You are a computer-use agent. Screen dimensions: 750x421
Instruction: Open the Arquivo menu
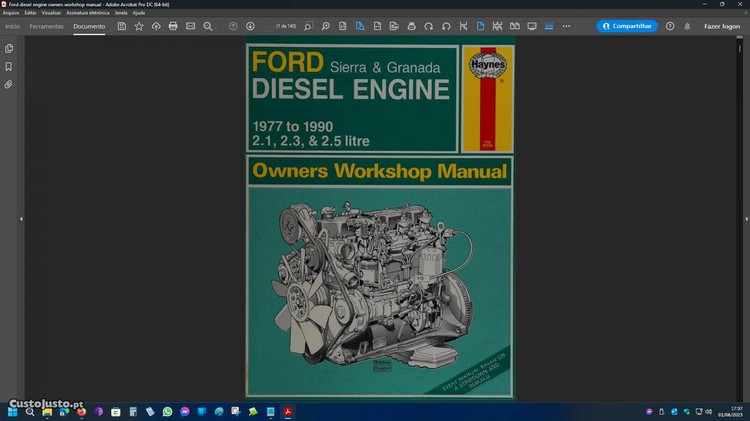[11, 12]
